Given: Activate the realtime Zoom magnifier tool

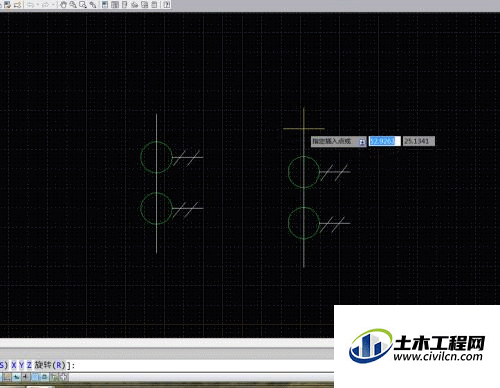Looking at the screenshot, I should click(x=73, y=5).
